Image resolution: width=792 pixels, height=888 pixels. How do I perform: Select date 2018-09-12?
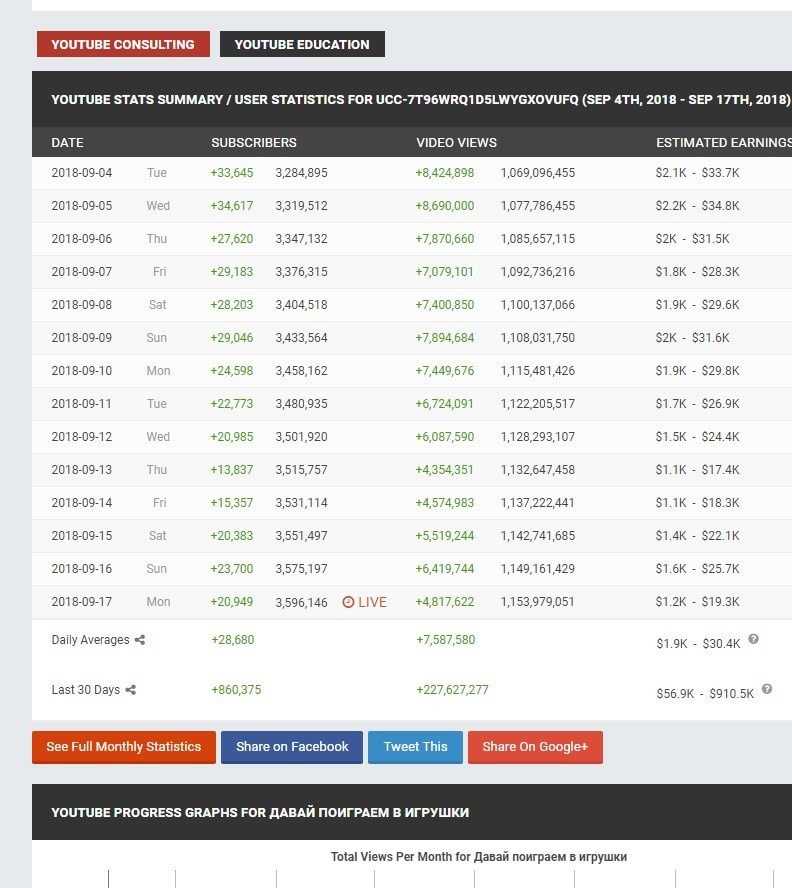click(x=82, y=437)
